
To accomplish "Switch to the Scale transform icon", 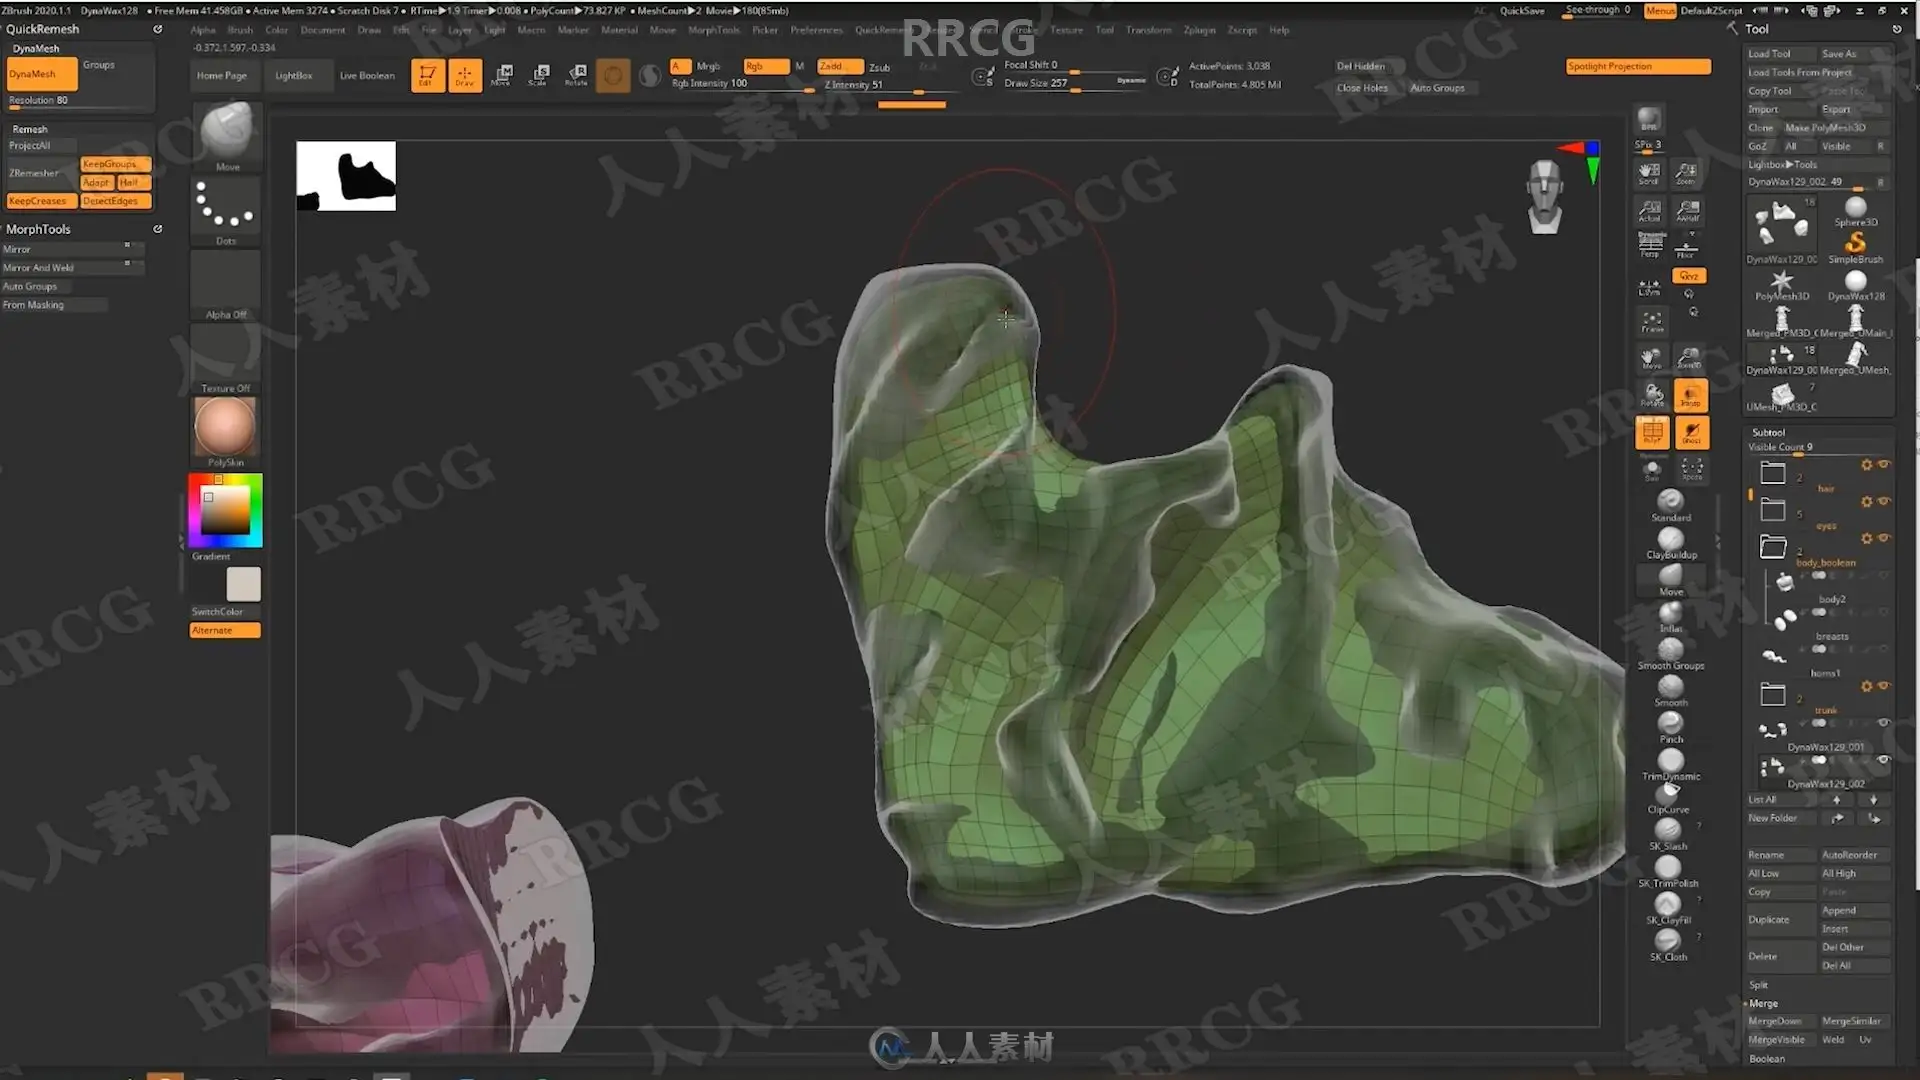I will [540, 75].
